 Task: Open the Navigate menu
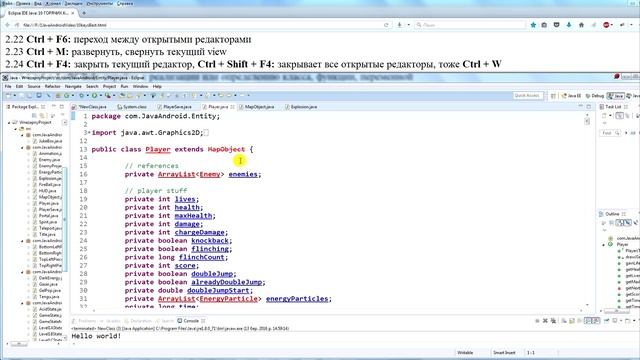point(73,87)
